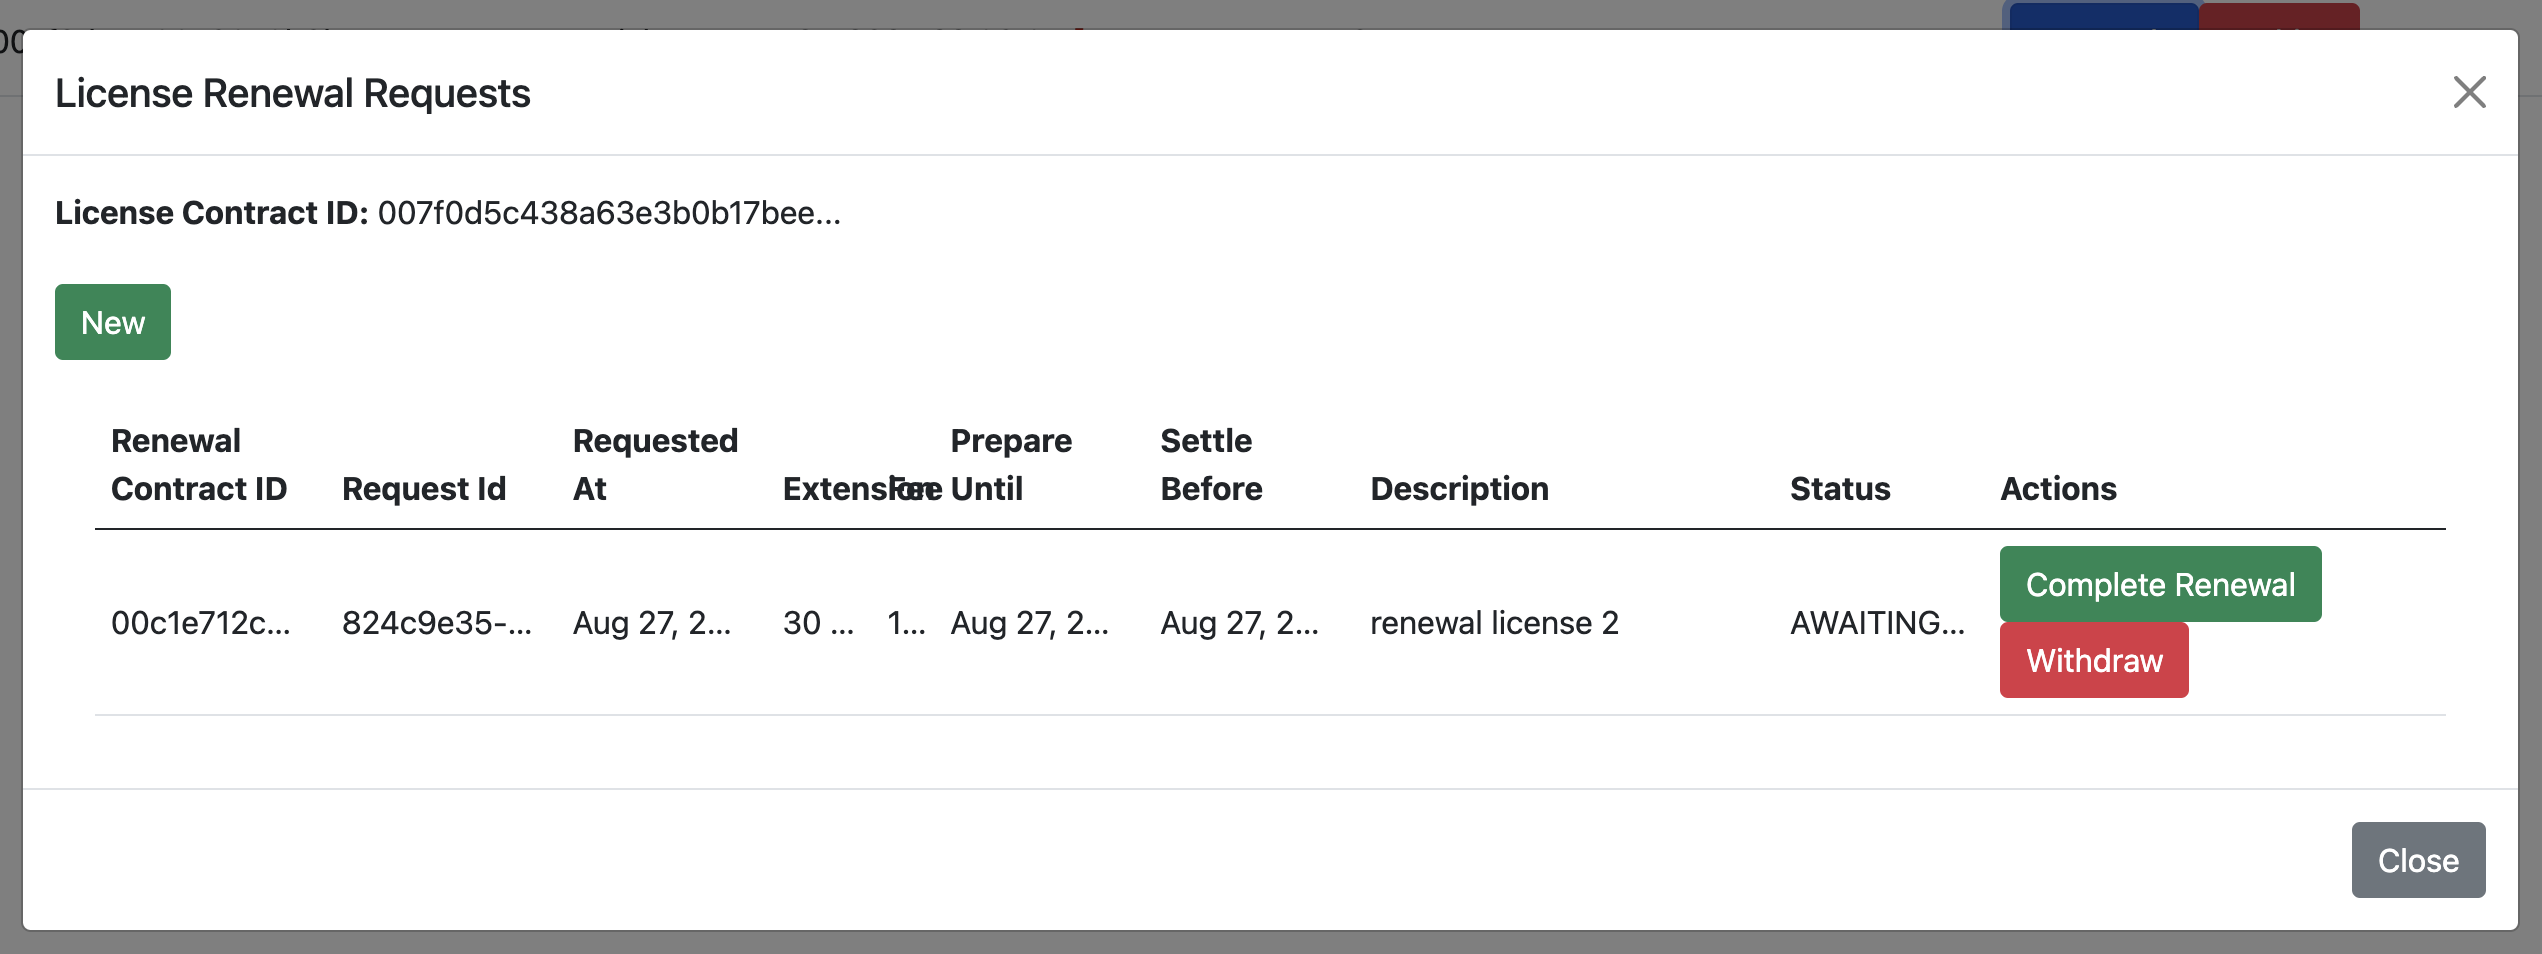Click the License Renewal Requests title
2542x954 pixels.
pos(294,92)
